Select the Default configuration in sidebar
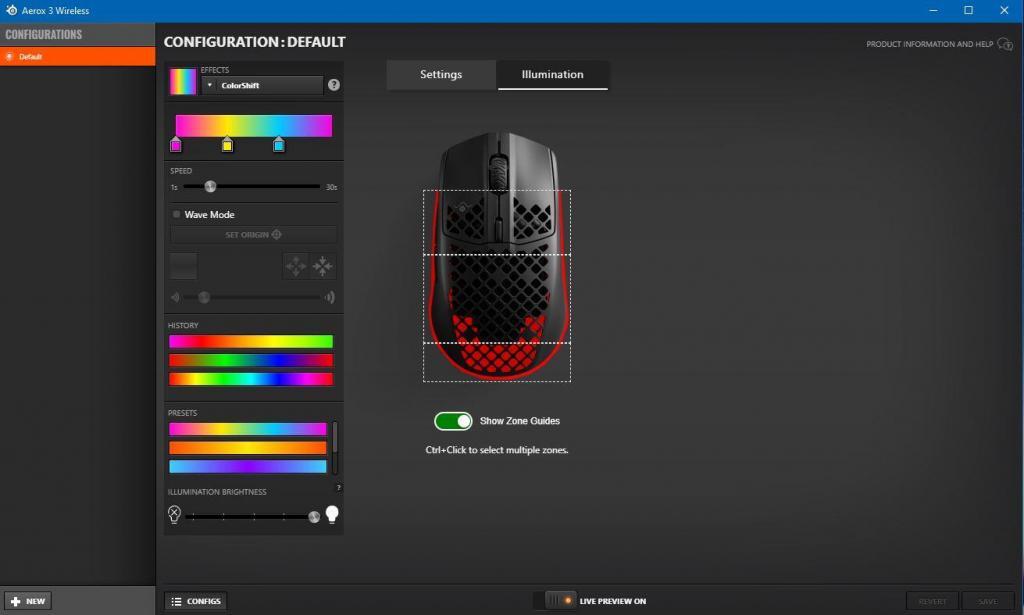 (77, 57)
